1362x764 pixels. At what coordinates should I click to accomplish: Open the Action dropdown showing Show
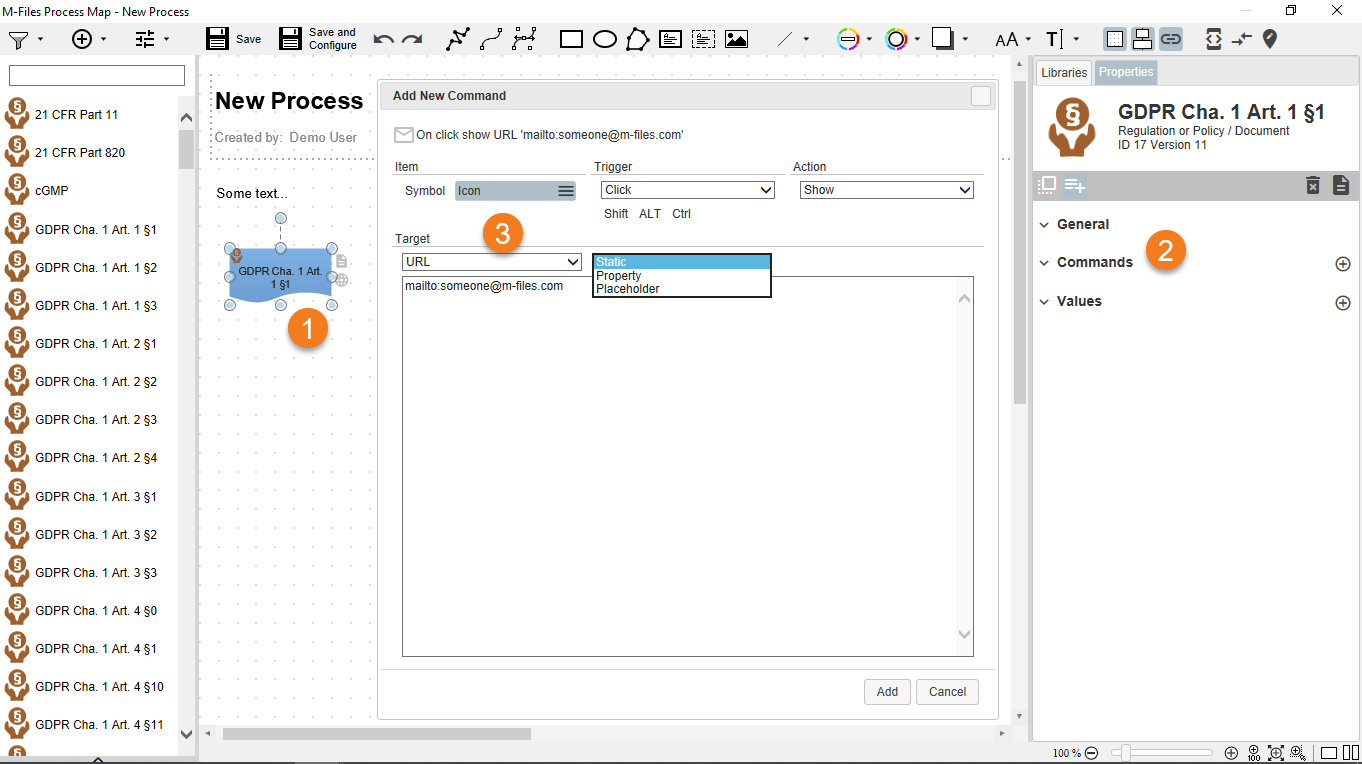tap(886, 190)
